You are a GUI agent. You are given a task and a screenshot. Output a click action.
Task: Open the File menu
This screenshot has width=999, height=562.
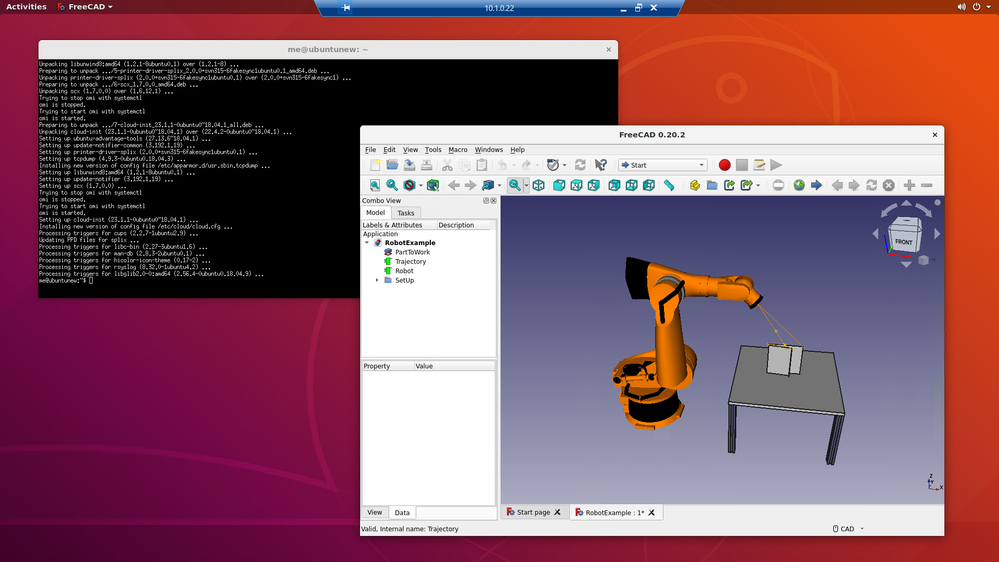pyautogui.click(x=370, y=150)
